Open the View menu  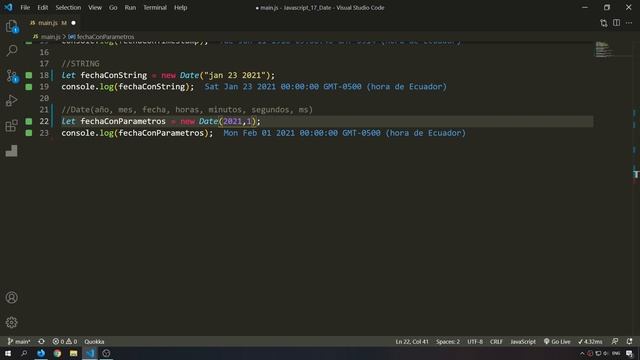[x=95, y=7]
